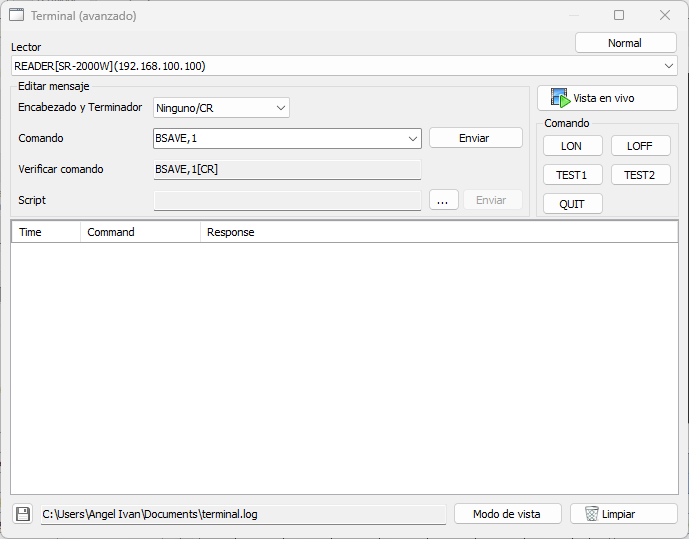Send the LON command
689x539 pixels.
(x=572, y=146)
